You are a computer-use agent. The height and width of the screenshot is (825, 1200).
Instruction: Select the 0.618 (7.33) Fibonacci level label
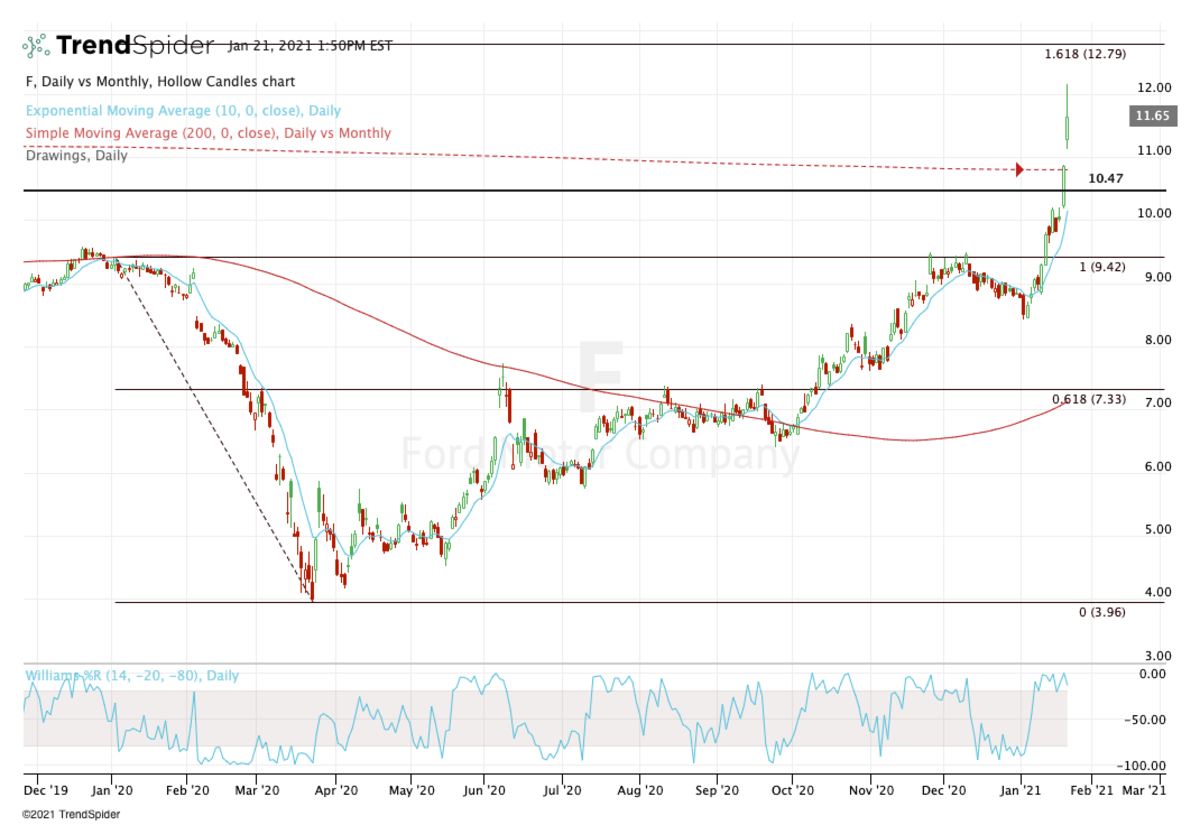pos(1088,400)
